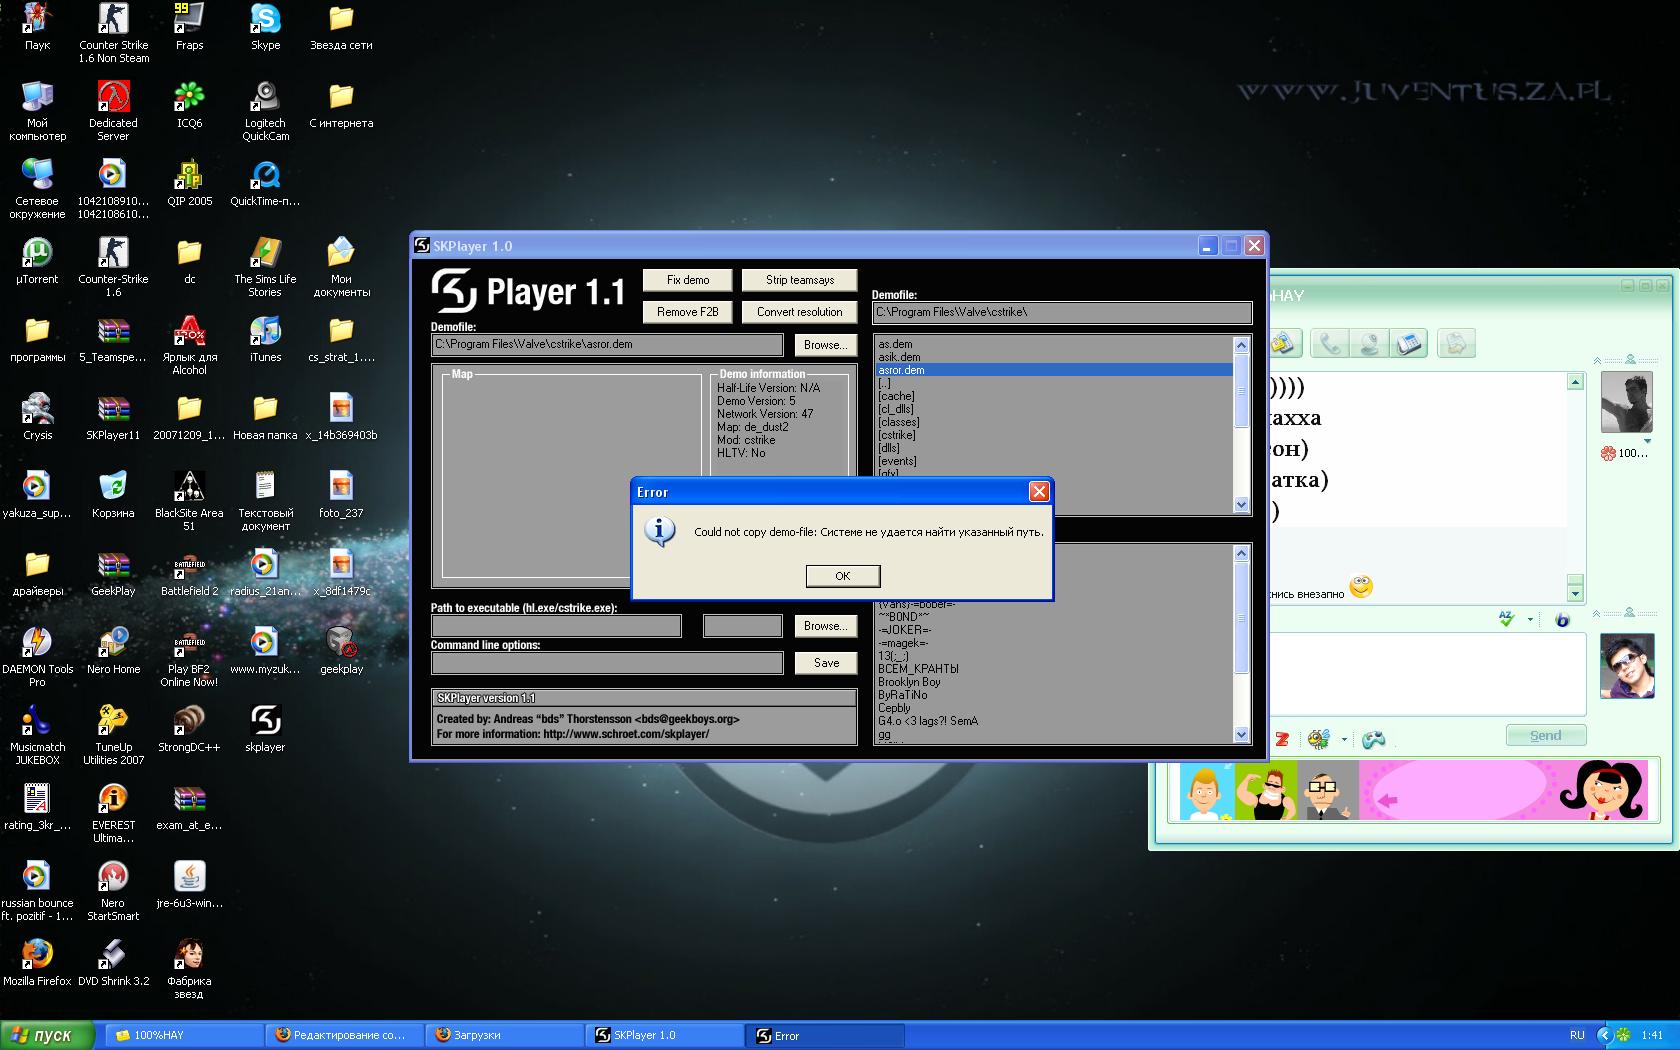Select asik.dem in the file list
This screenshot has height=1050, width=1680.
click(x=1054, y=357)
